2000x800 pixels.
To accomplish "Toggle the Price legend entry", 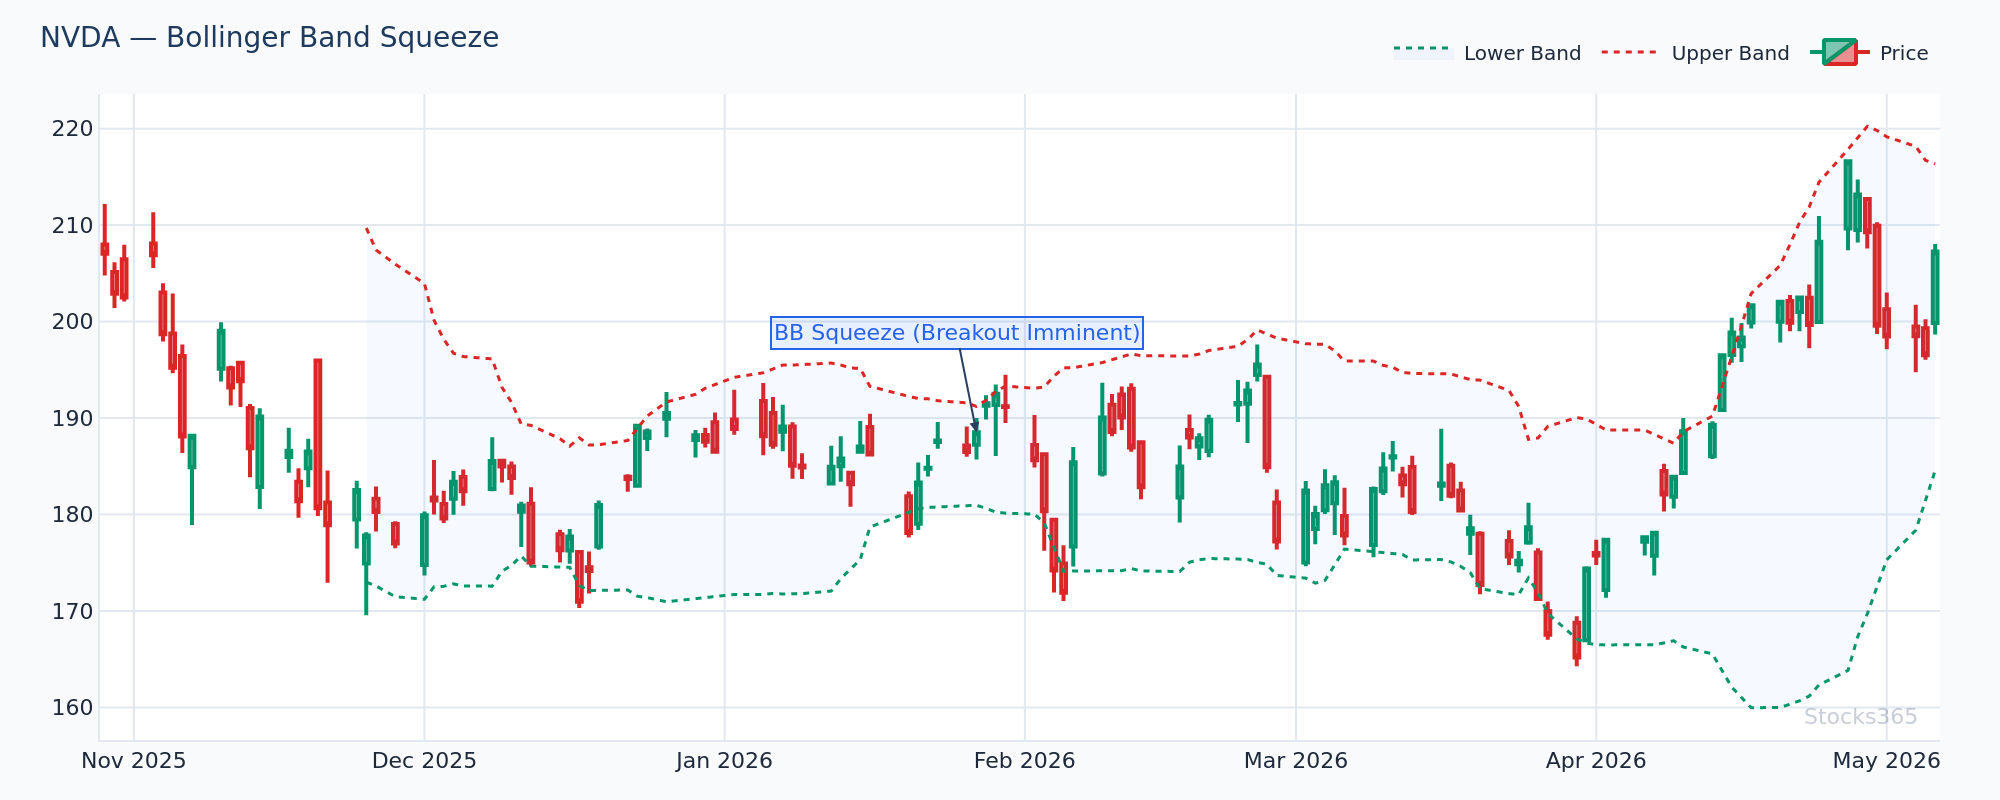I will click(x=1868, y=53).
